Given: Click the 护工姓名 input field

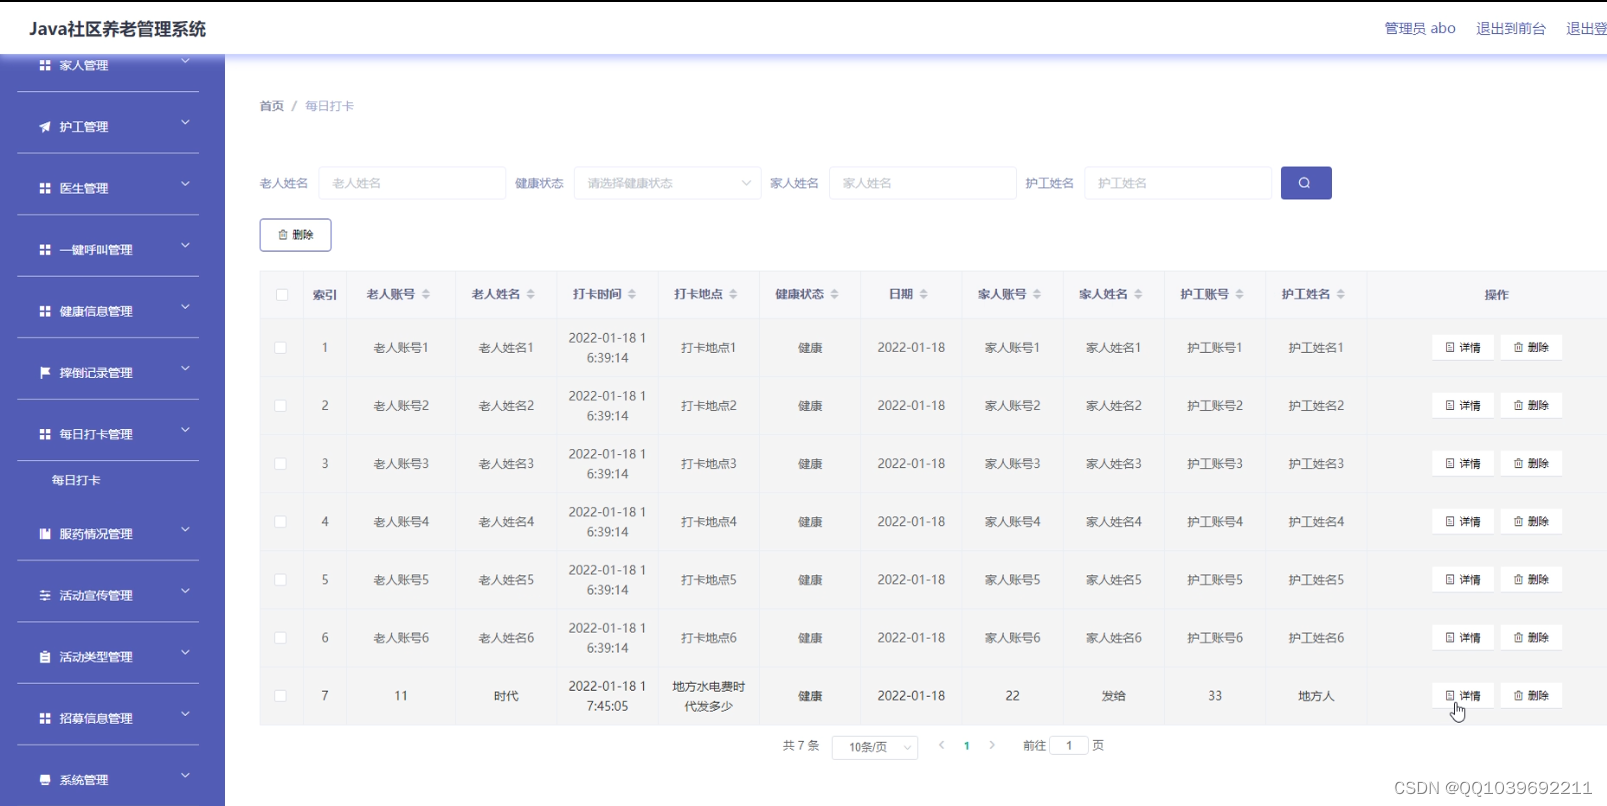Looking at the screenshot, I should [1178, 183].
